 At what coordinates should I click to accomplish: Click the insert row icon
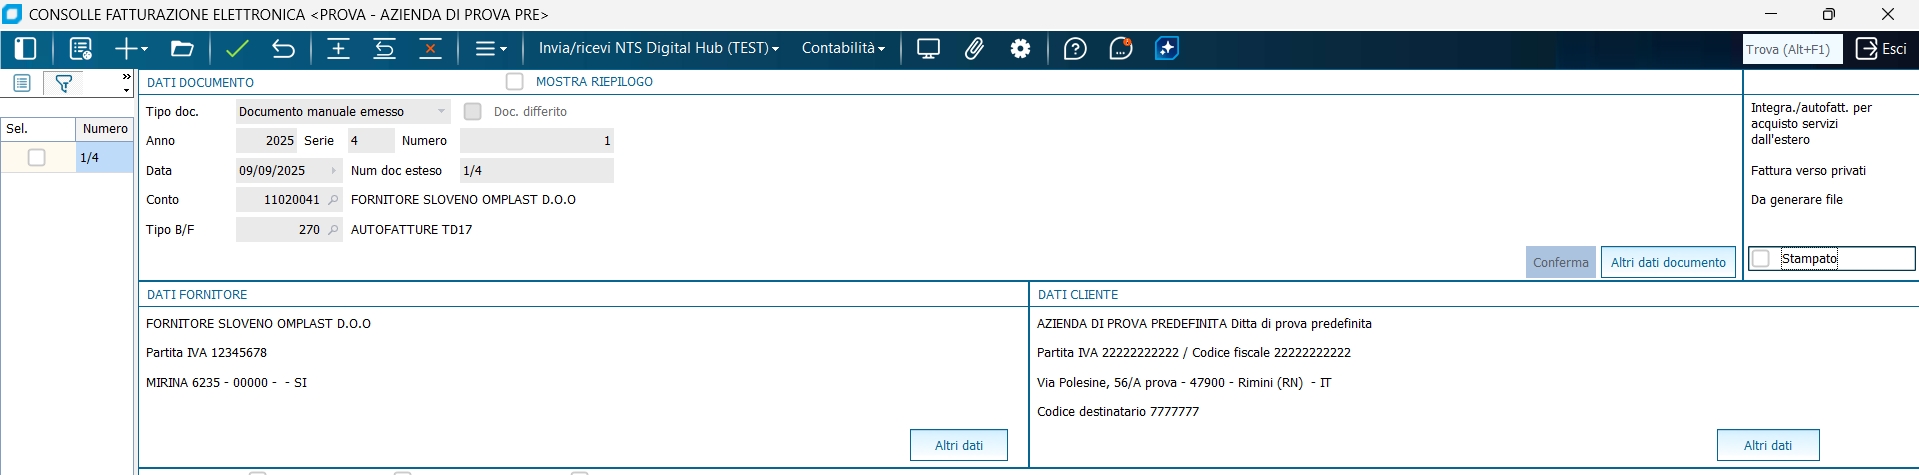click(338, 49)
